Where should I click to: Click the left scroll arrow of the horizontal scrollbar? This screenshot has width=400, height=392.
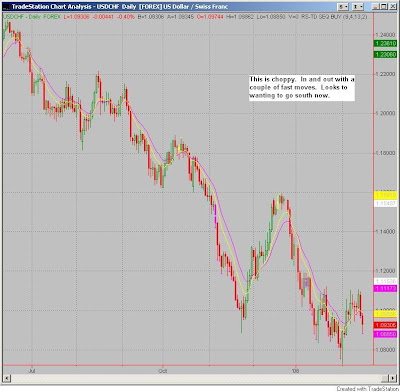tap(6, 378)
